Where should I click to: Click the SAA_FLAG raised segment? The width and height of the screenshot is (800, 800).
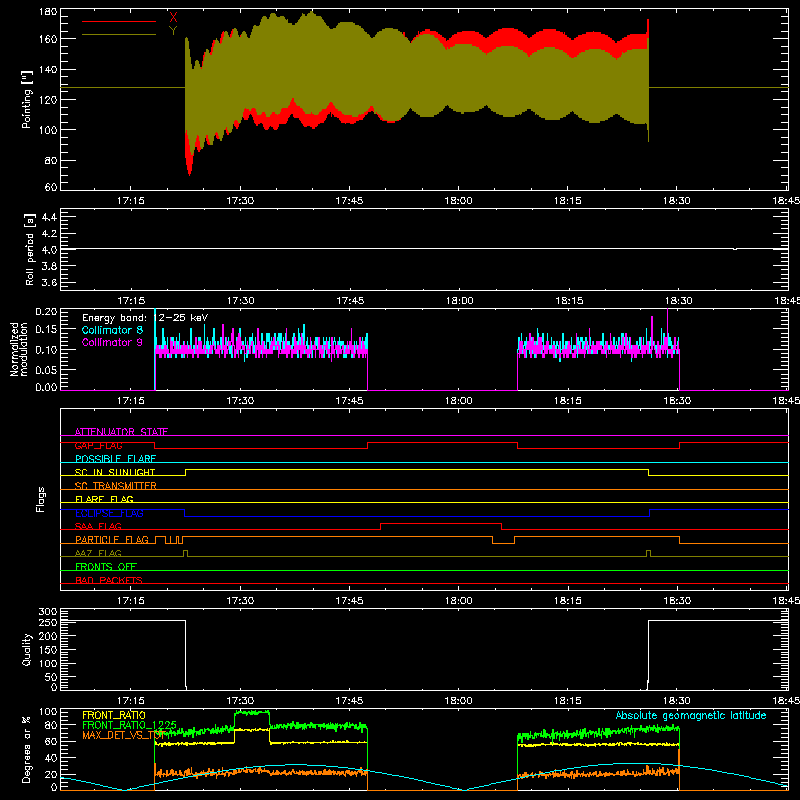pos(441,524)
